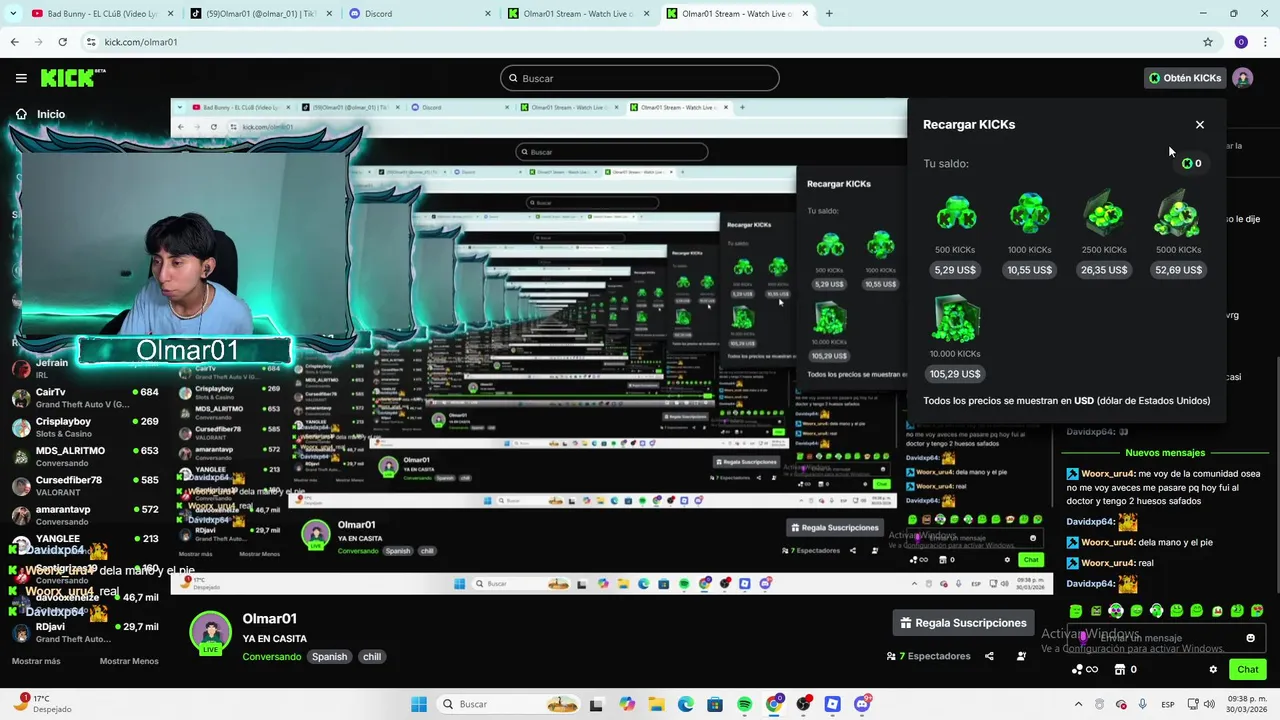Click the Buscar search field on Kick
The height and width of the screenshot is (720, 1280).
[640, 78]
